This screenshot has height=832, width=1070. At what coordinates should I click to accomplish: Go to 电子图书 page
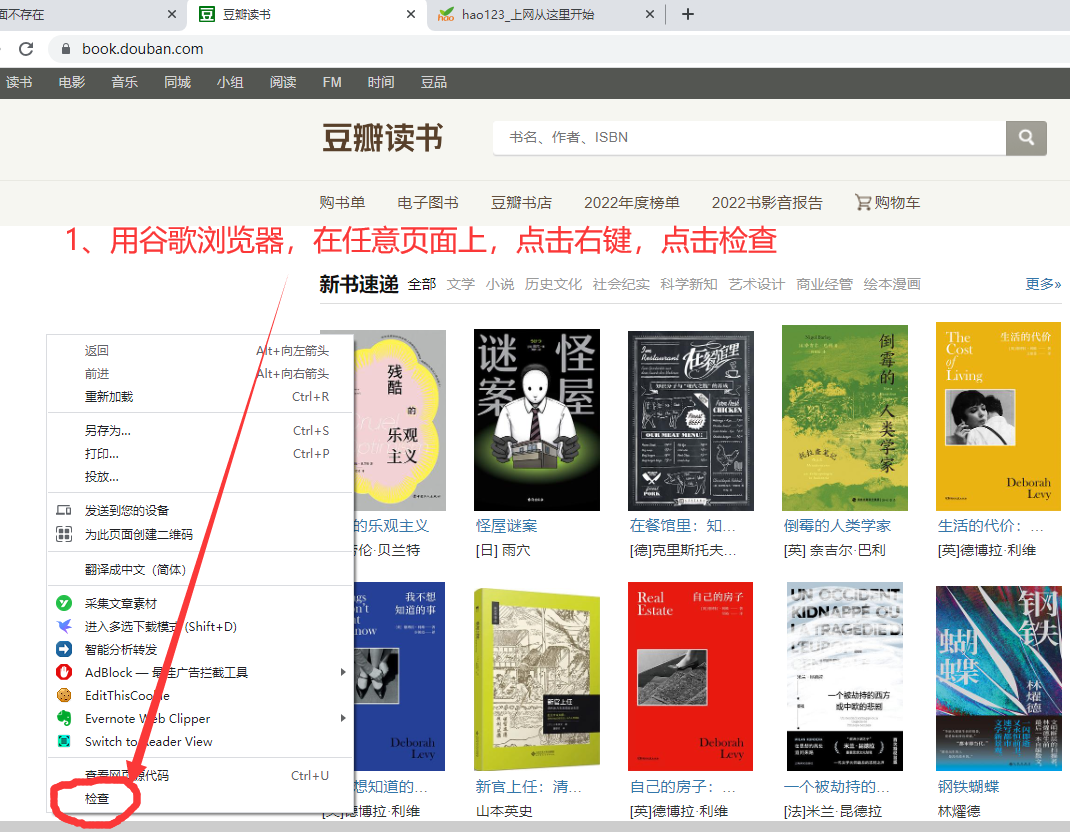428,203
